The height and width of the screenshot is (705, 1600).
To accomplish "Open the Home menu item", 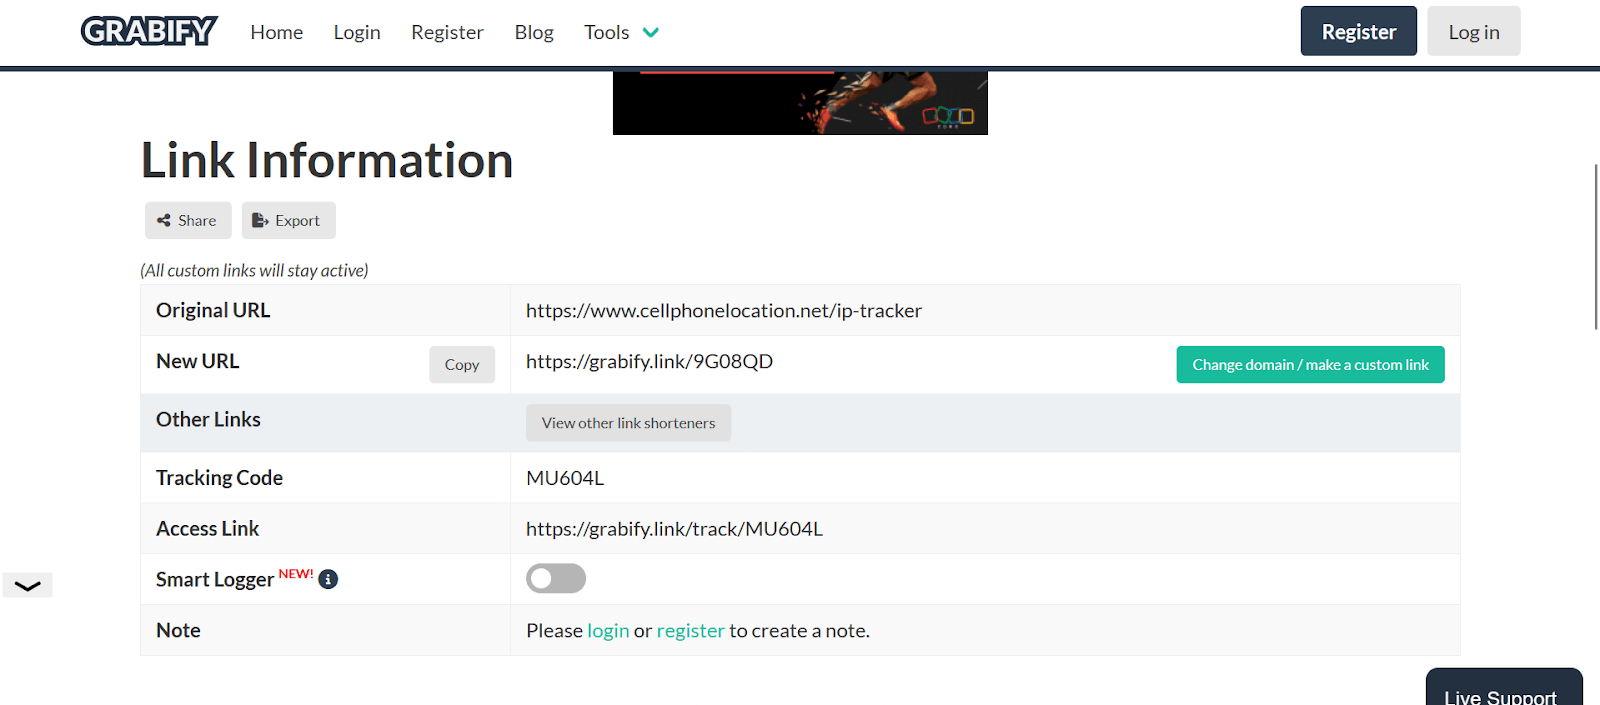I will click(x=276, y=33).
